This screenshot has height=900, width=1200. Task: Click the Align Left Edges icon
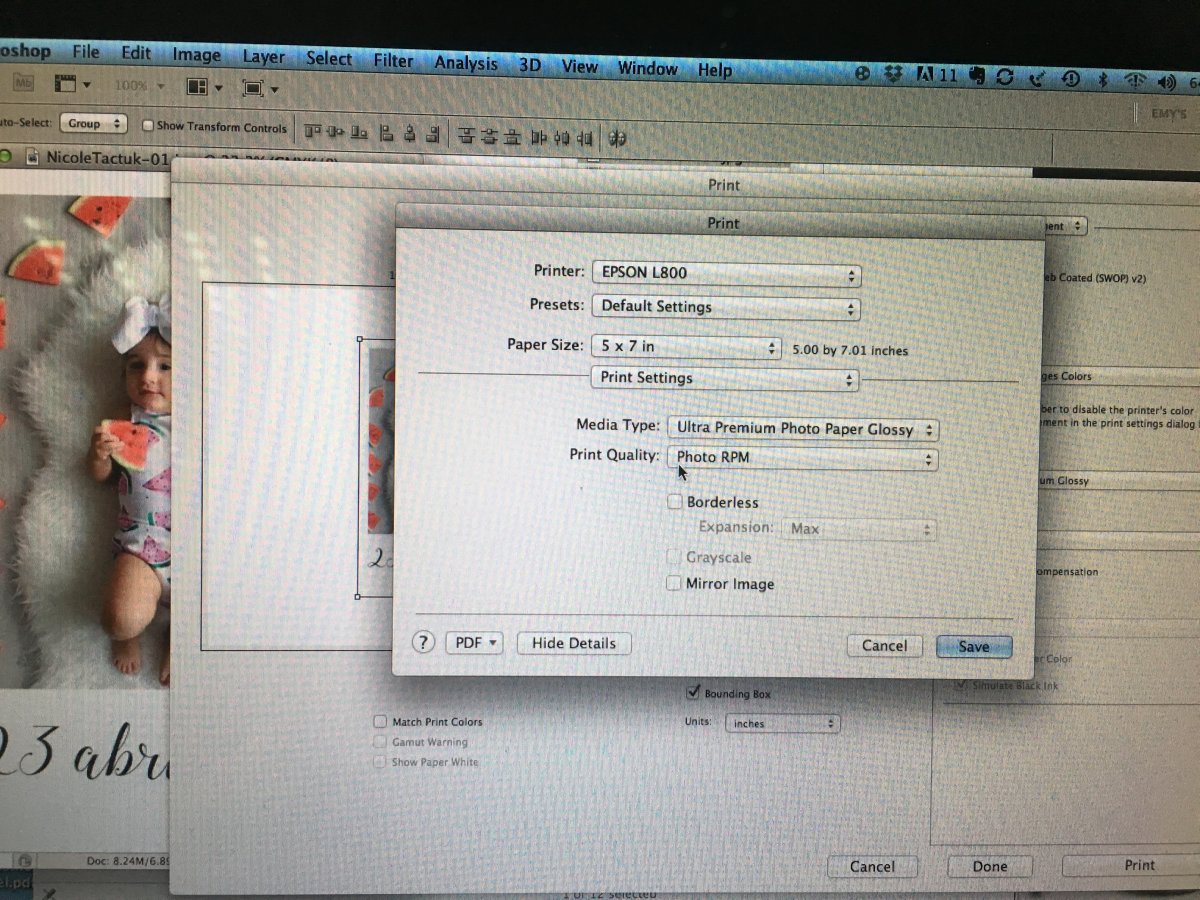pos(384,132)
